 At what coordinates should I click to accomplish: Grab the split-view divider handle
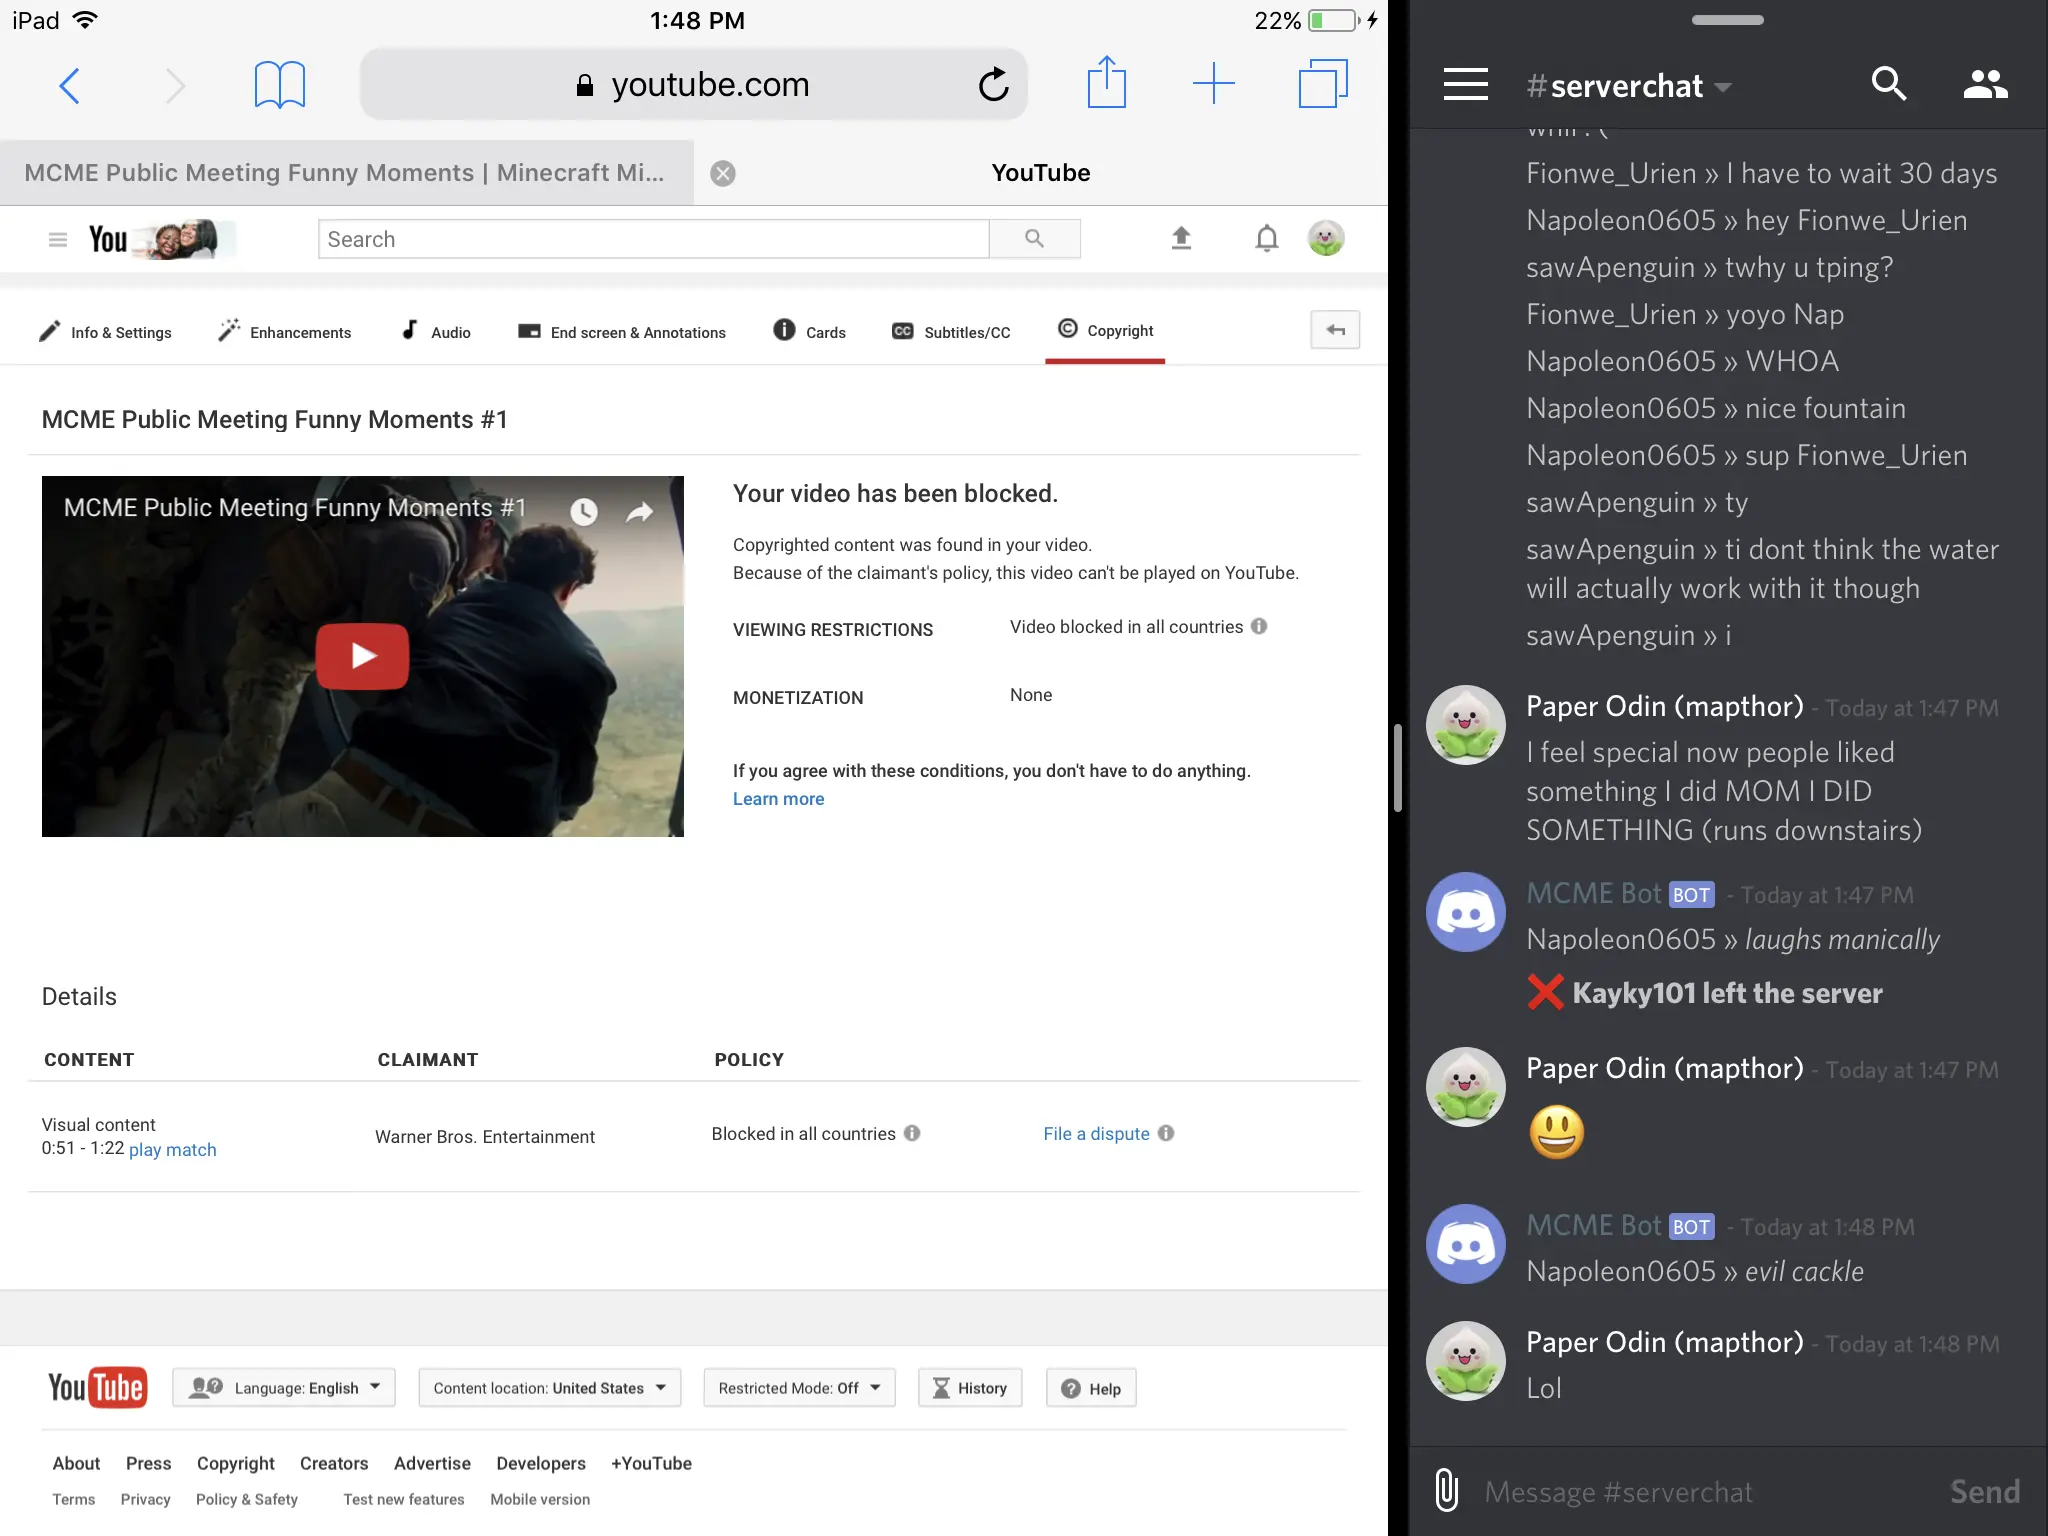click(1398, 768)
